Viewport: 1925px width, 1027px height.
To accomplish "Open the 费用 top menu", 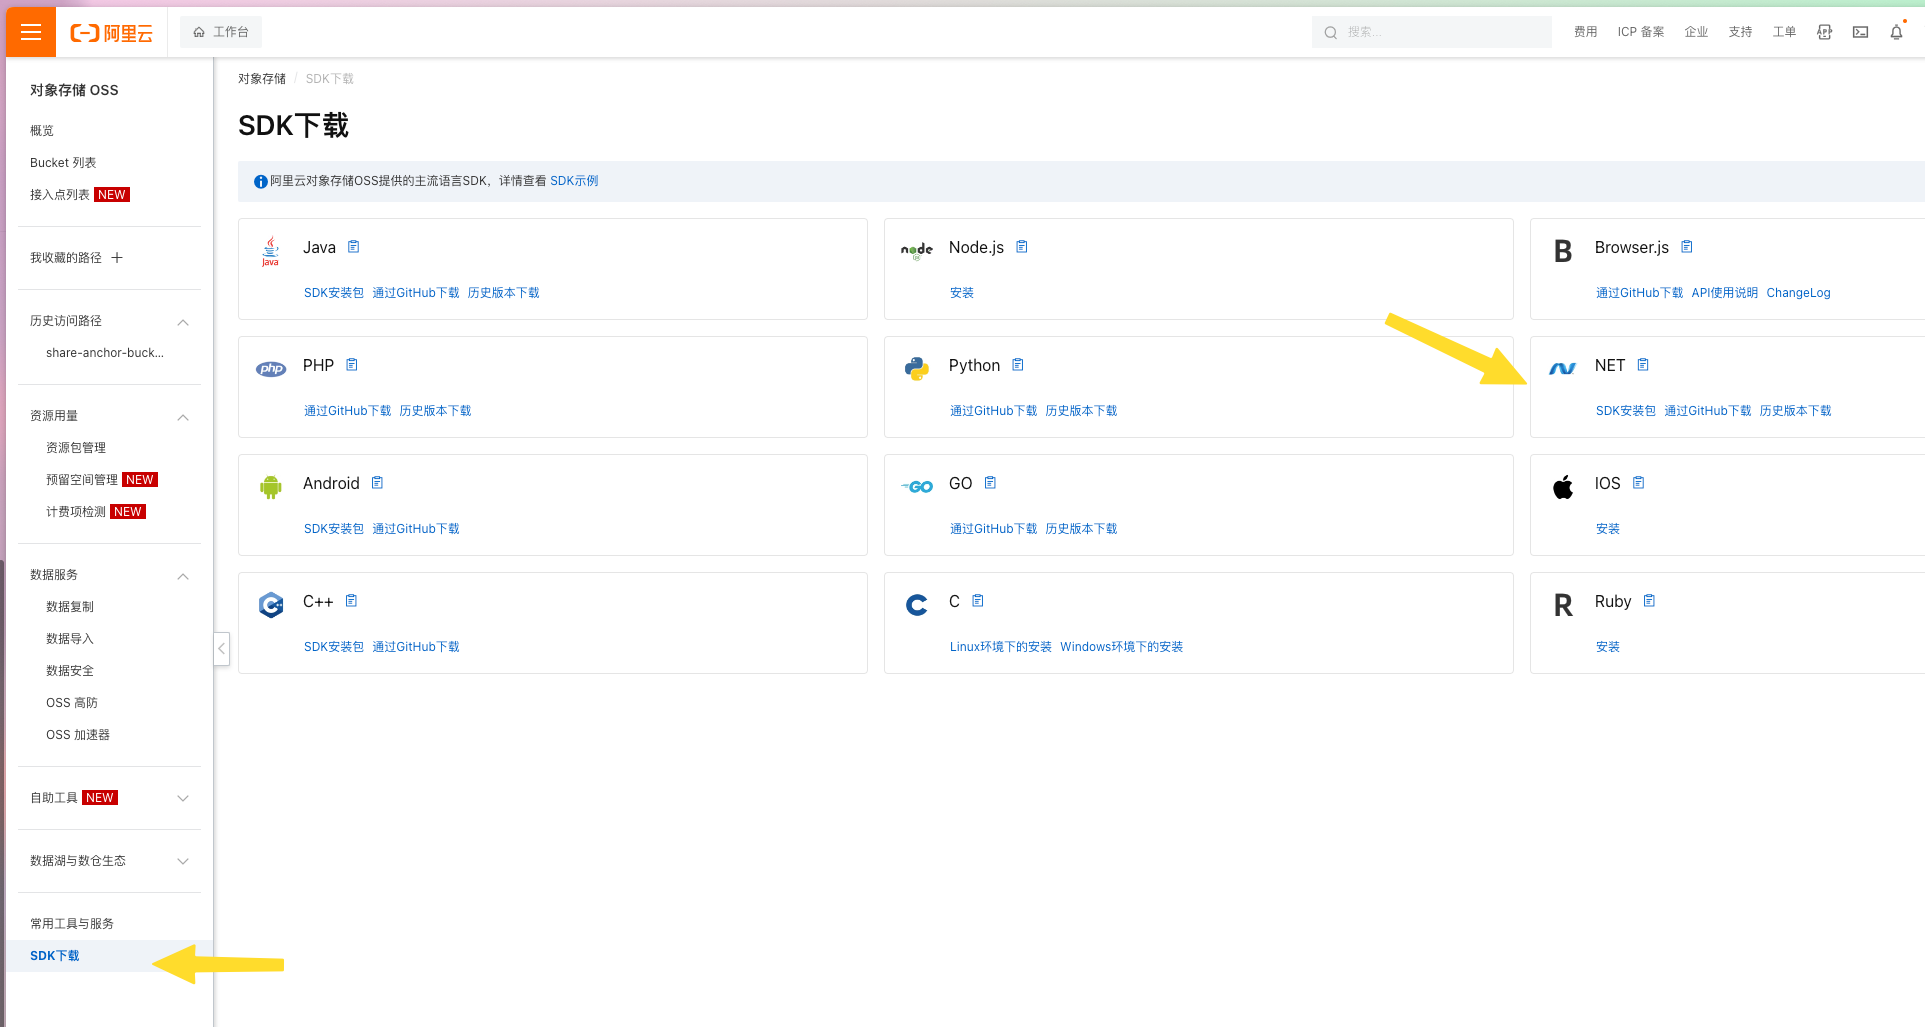I will pyautogui.click(x=1585, y=32).
